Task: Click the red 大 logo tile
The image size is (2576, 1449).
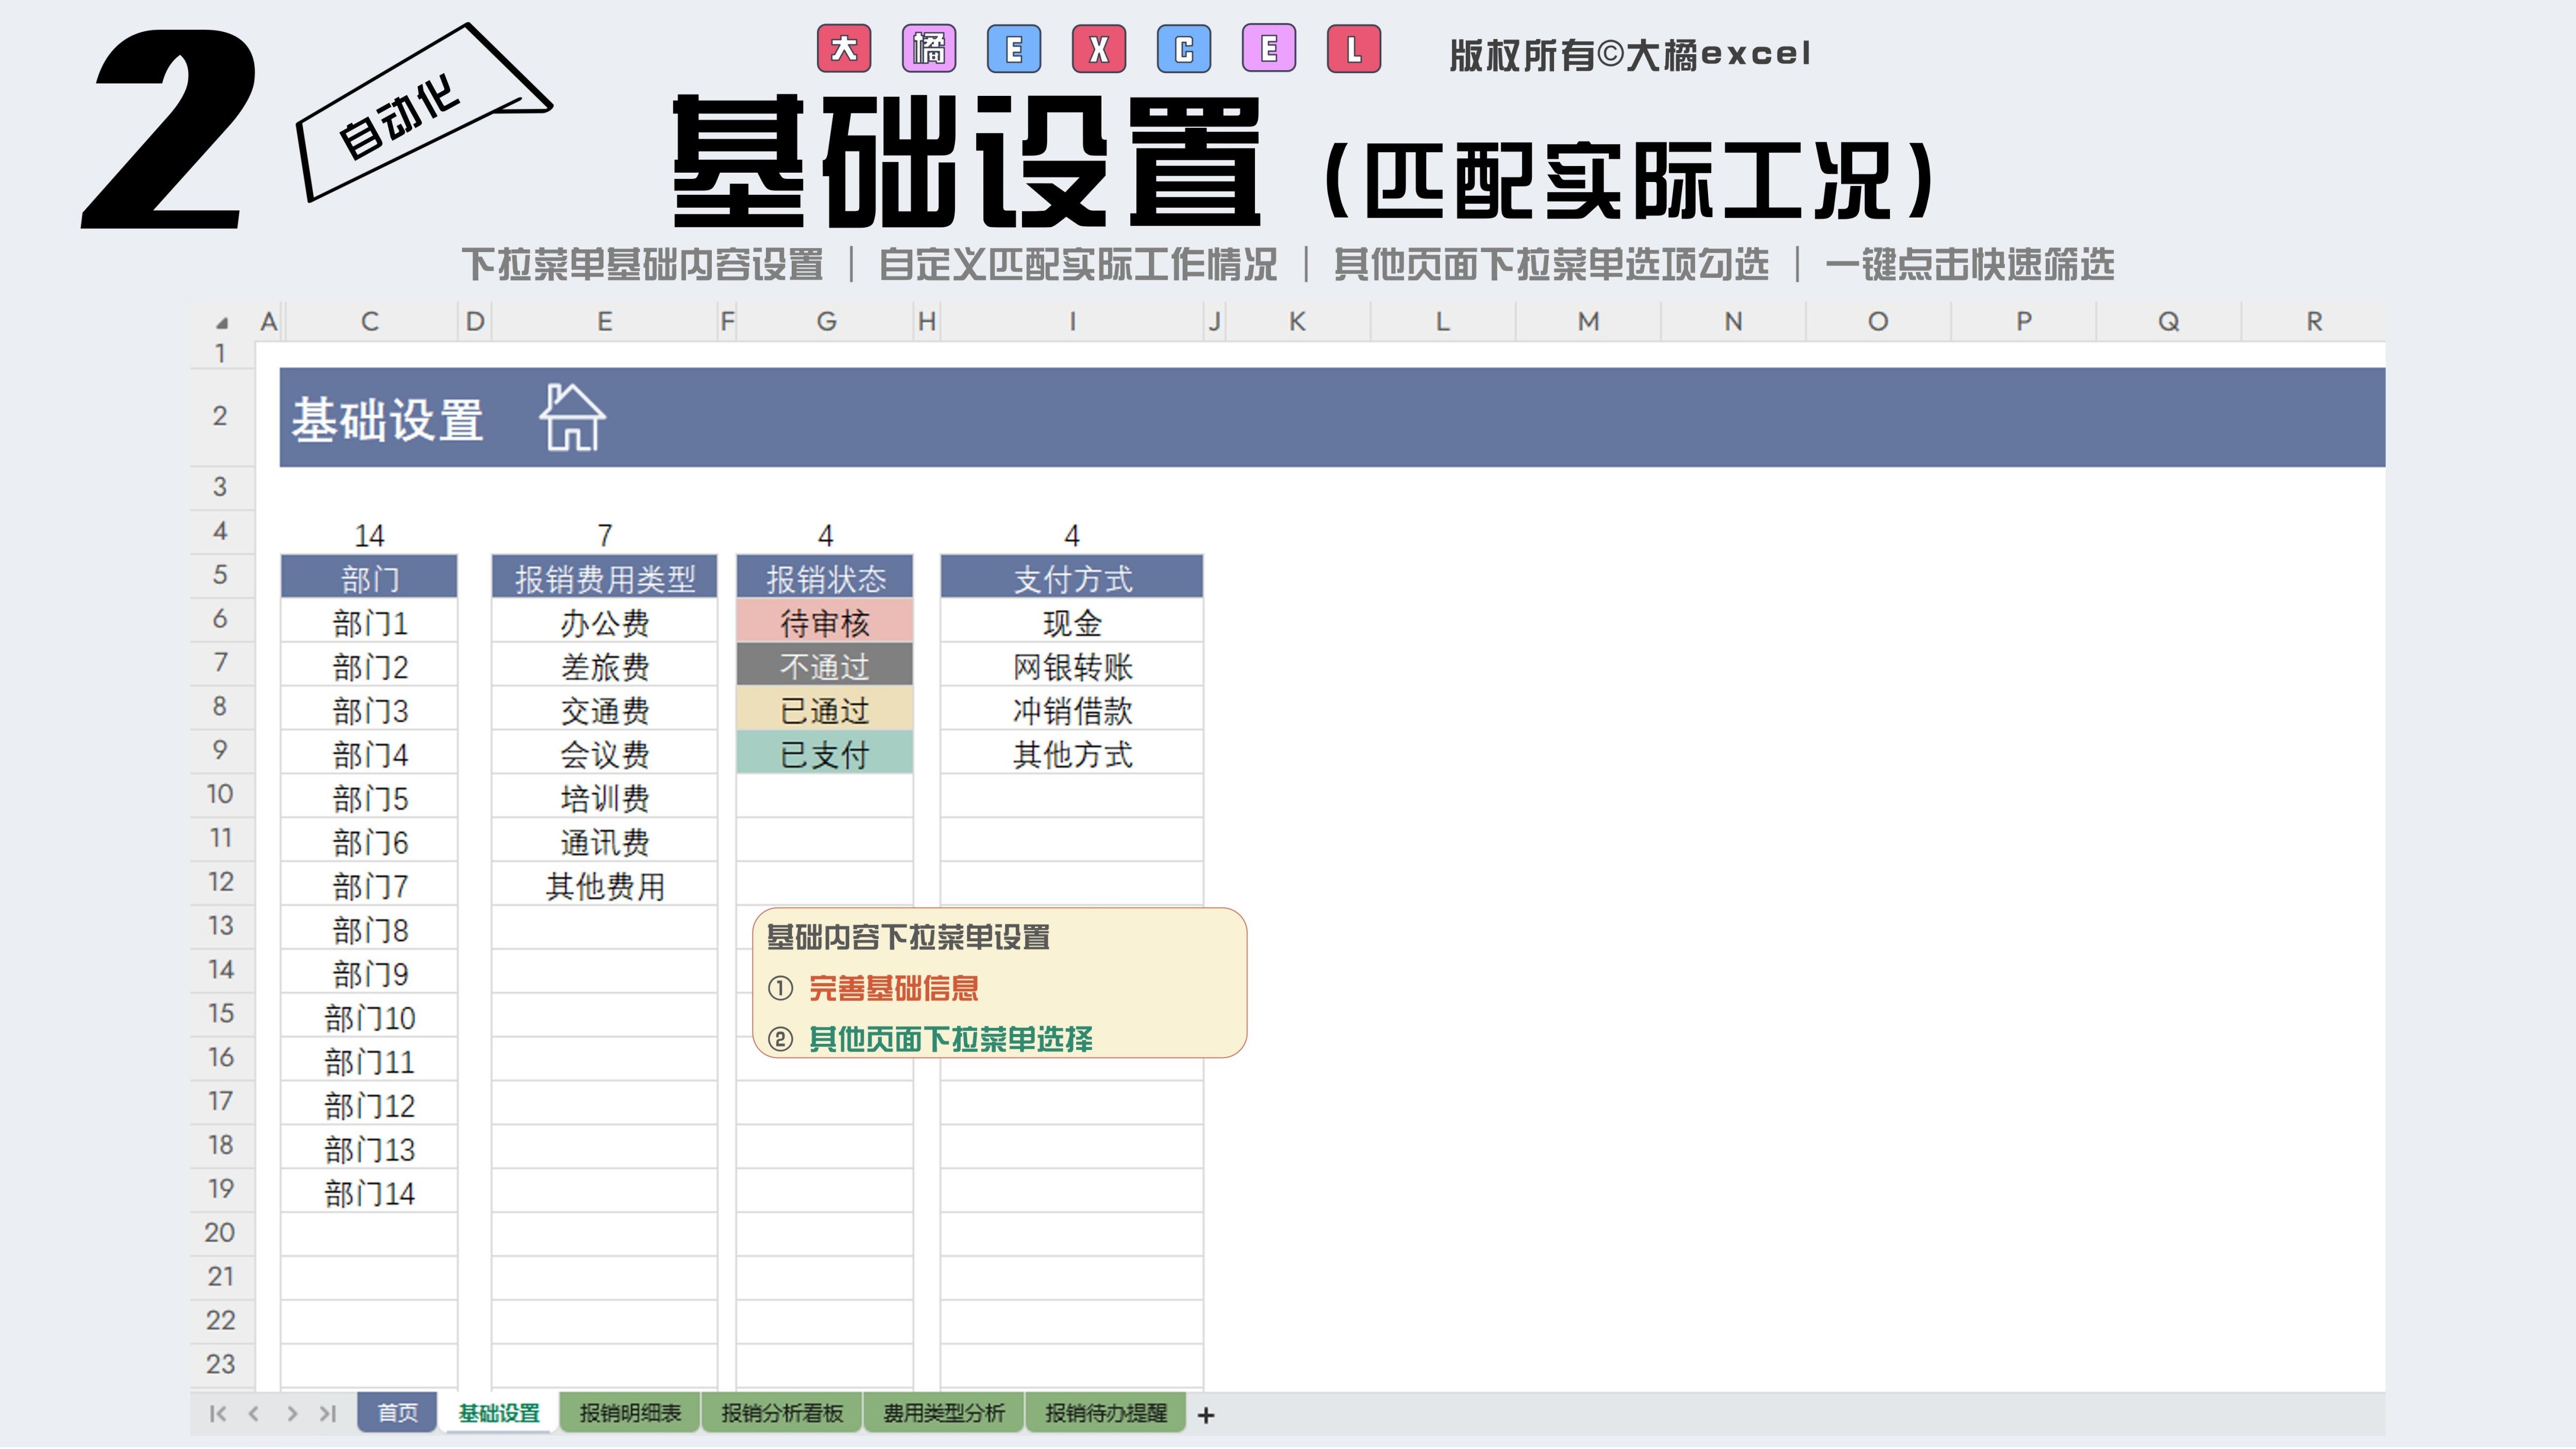Action: point(843,49)
